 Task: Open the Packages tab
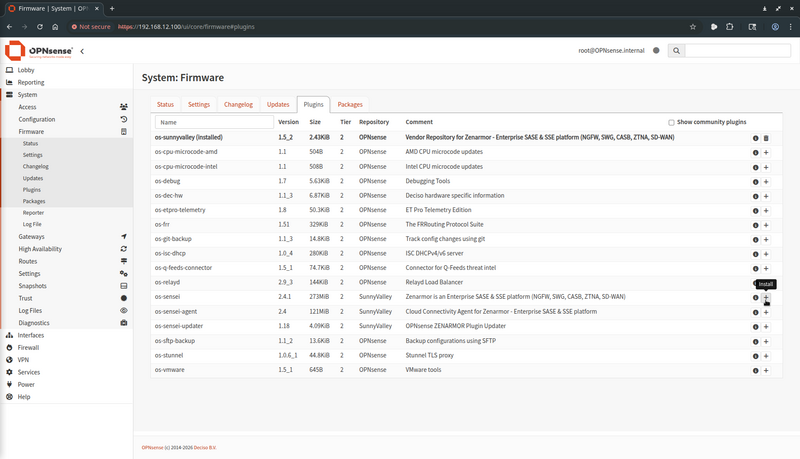coord(350,105)
